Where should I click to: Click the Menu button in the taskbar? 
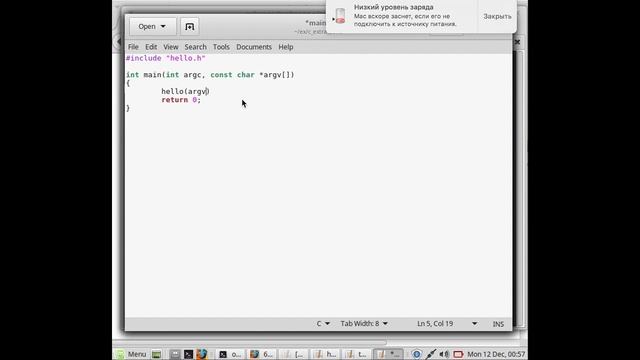131,354
